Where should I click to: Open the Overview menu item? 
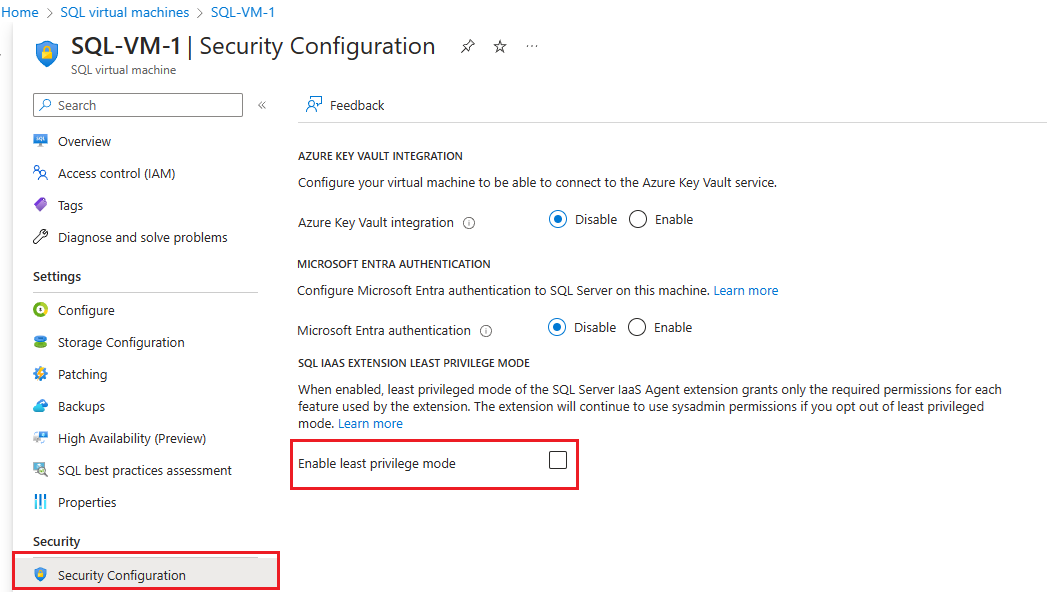click(84, 141)
